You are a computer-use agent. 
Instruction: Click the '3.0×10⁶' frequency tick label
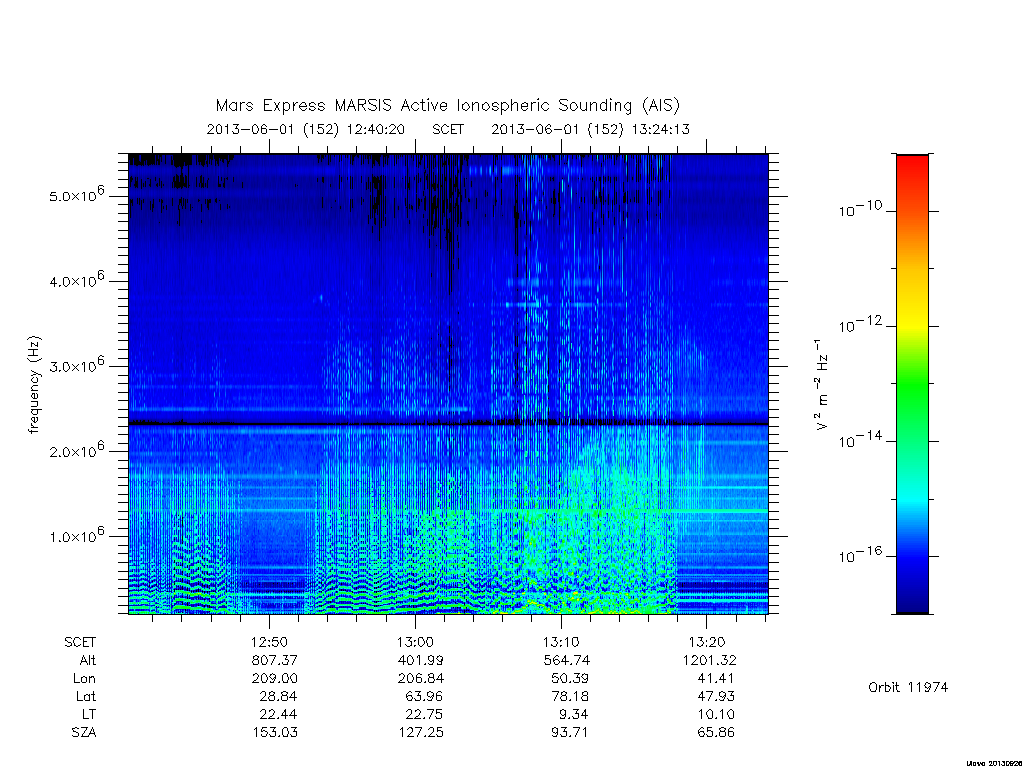pos(77,365)
